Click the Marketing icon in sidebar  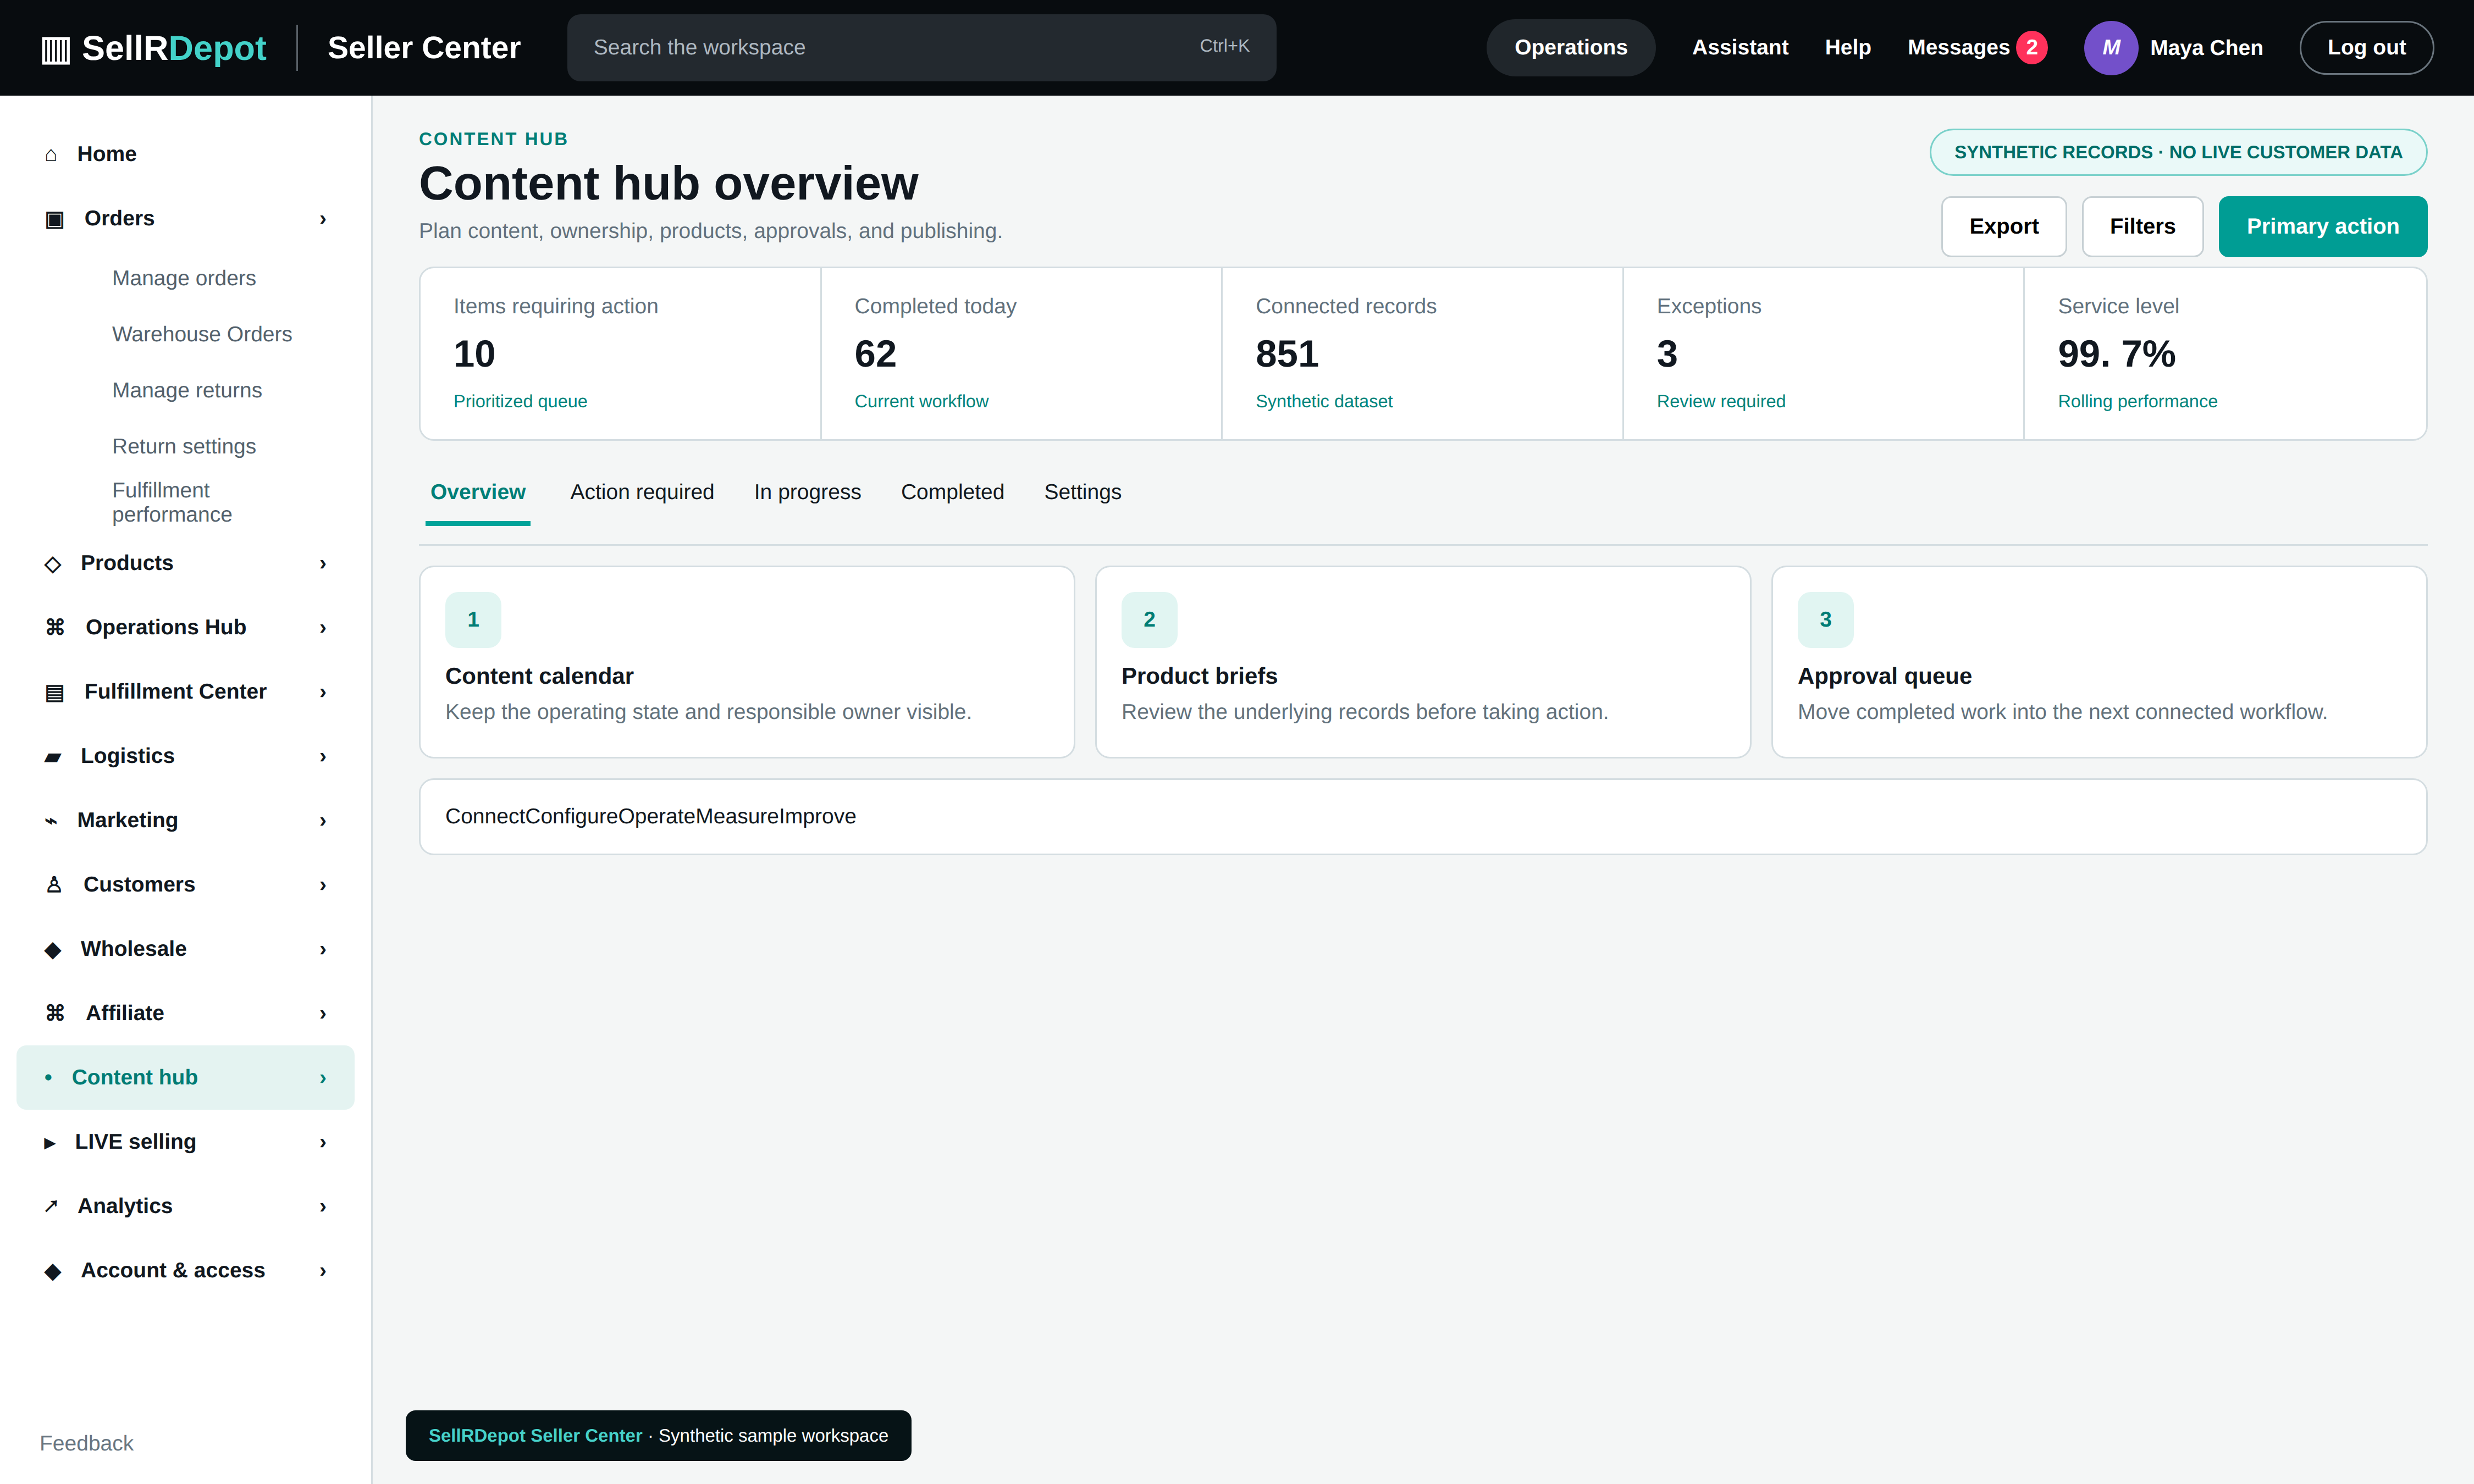51,821
